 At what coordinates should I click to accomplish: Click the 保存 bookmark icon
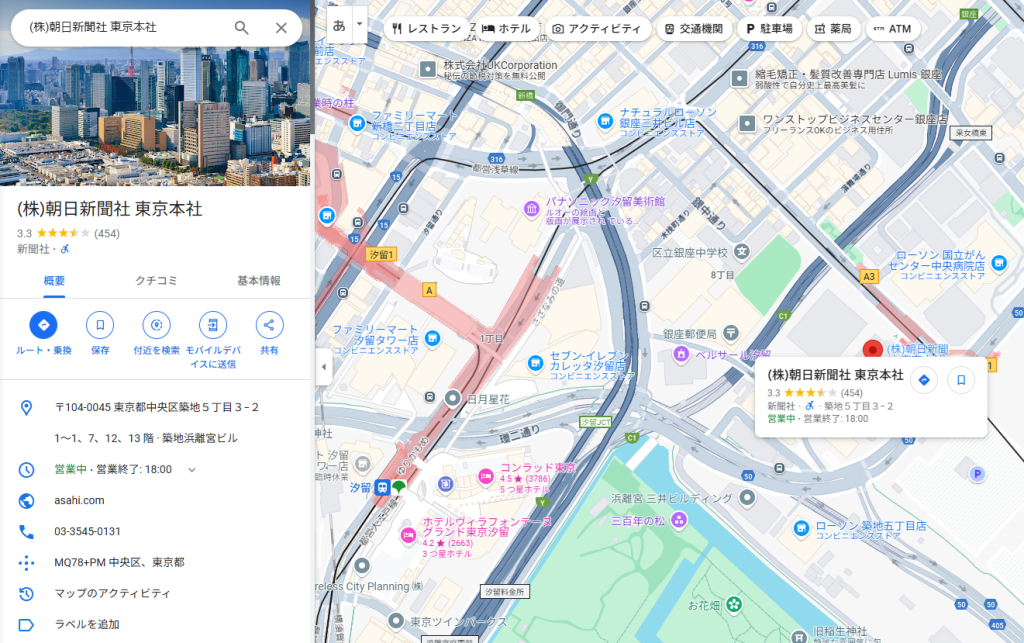coord(100,325)
